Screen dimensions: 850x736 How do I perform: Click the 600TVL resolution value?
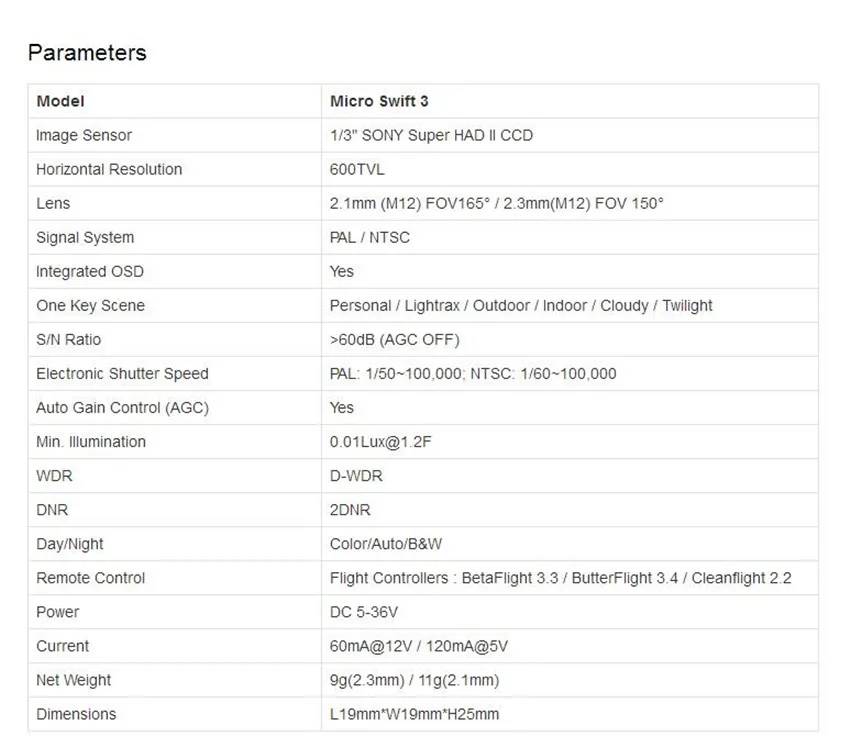pyautogui.click(x=357, y=170)
